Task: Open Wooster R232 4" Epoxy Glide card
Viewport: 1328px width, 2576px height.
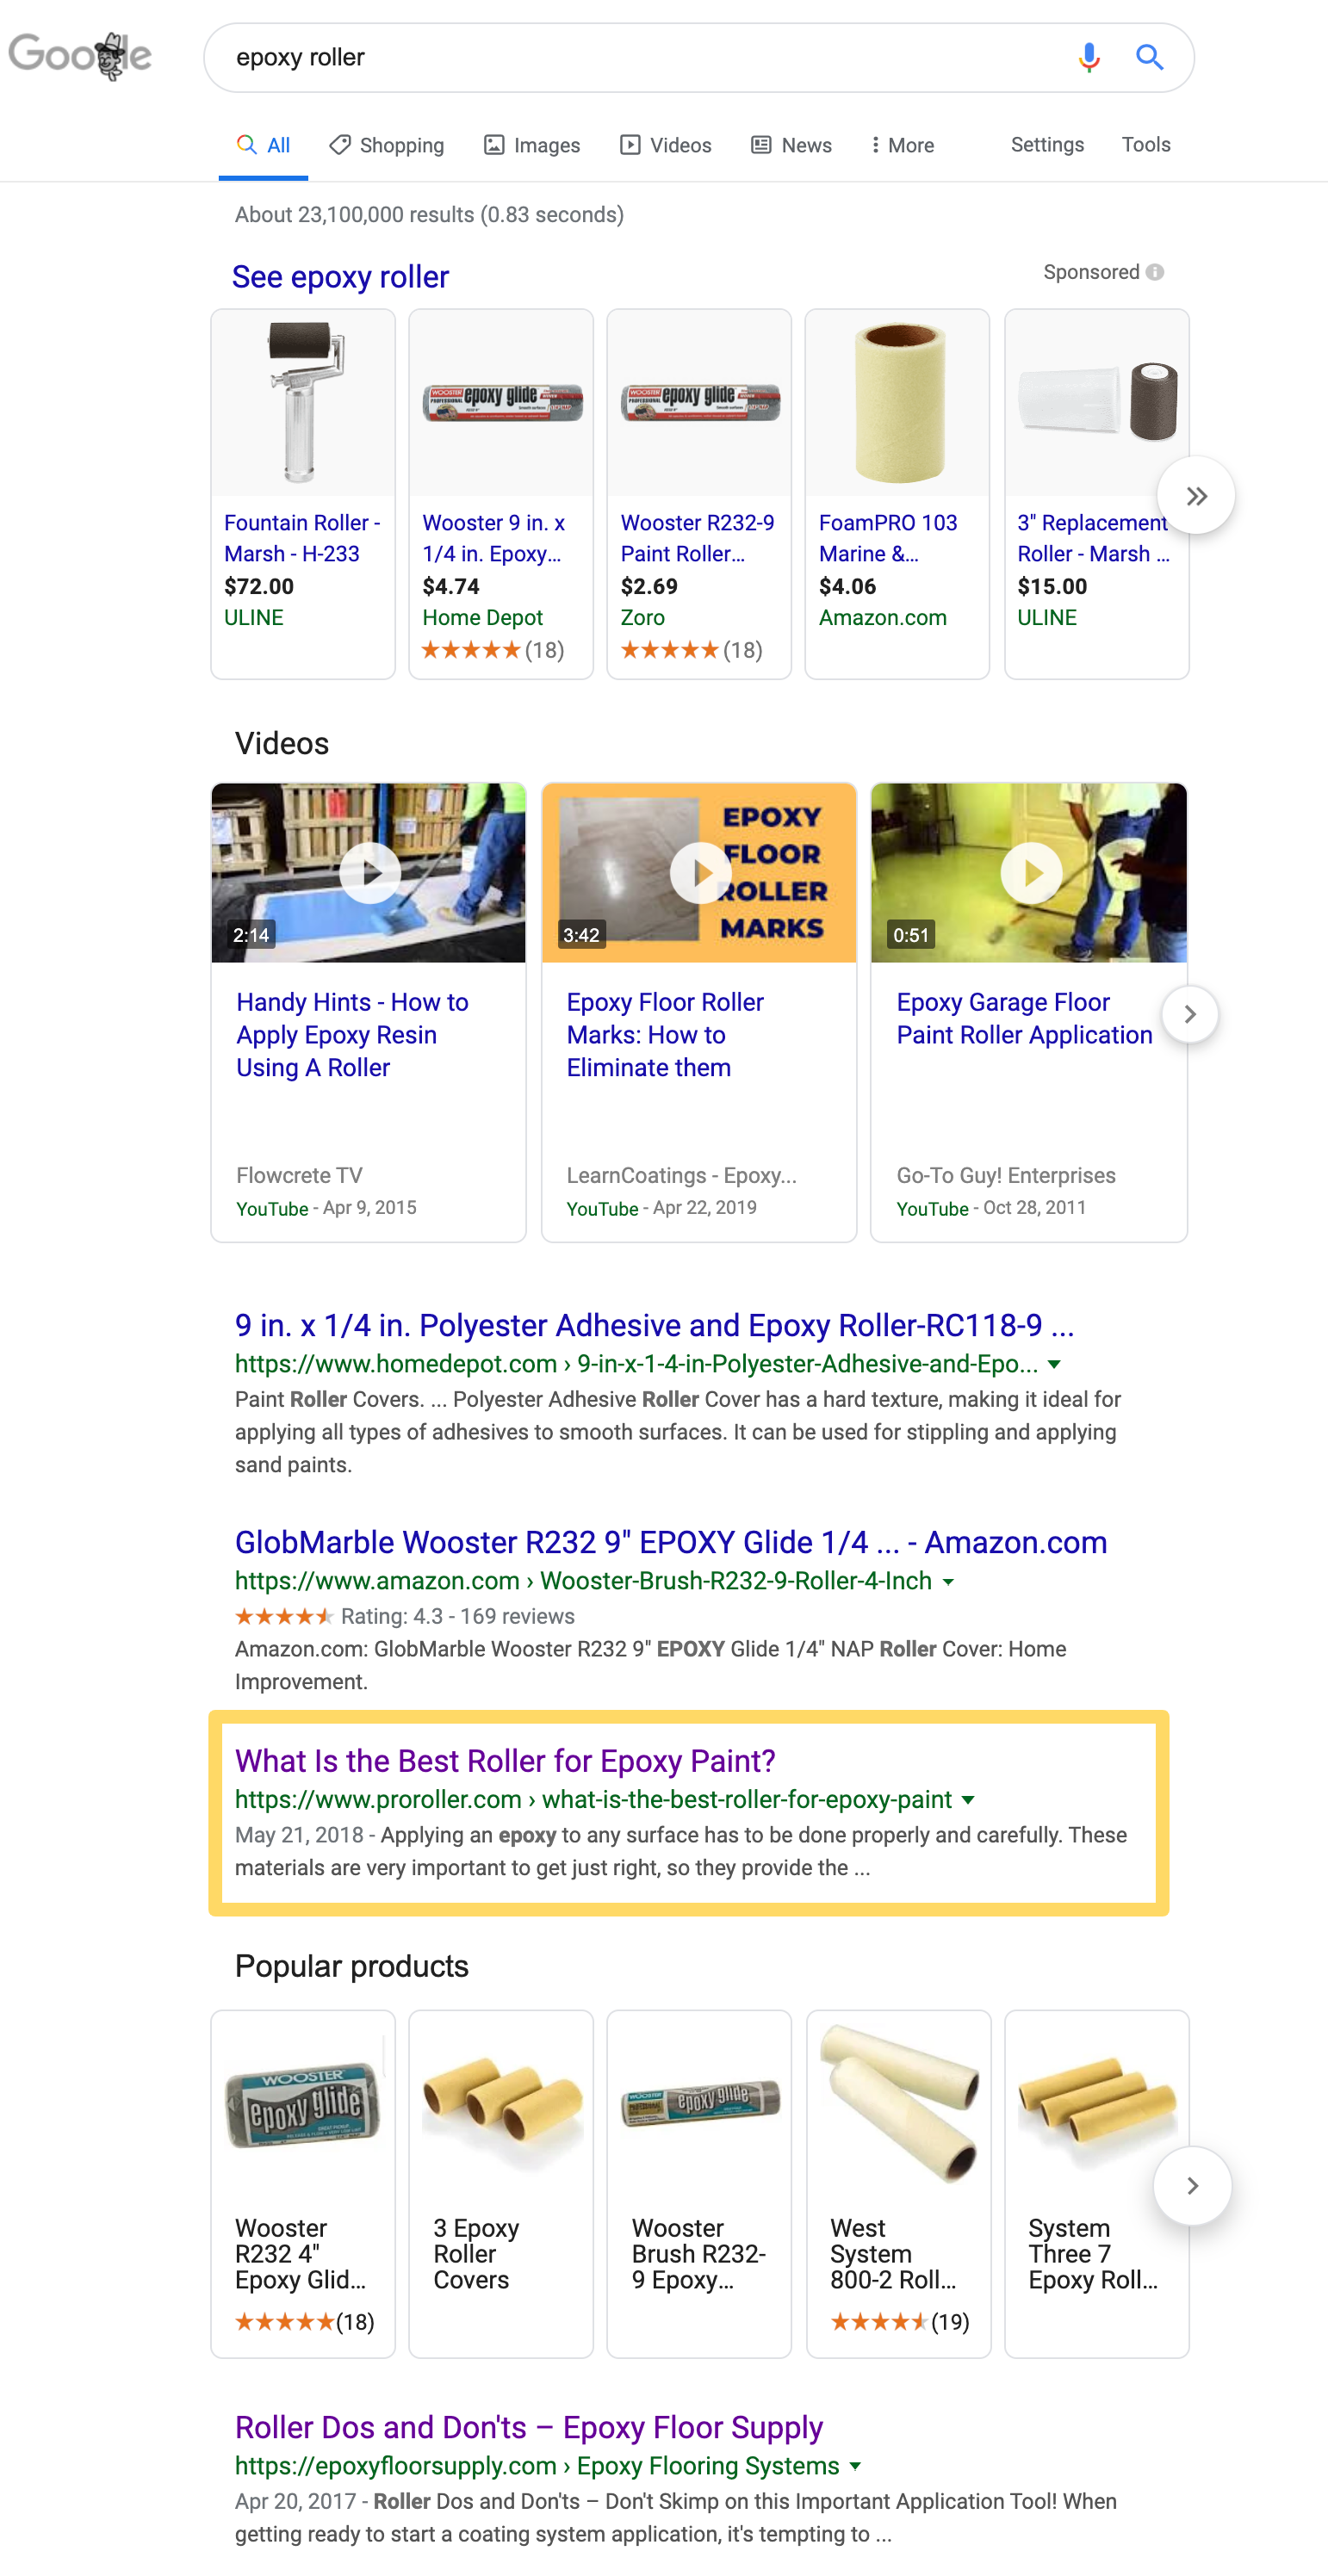Action: tap(303, 2184)
